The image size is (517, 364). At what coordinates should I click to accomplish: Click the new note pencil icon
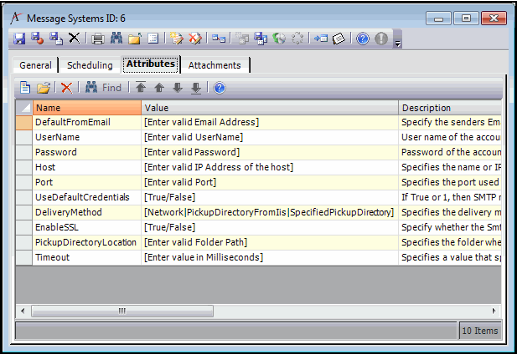click(176, 39)
